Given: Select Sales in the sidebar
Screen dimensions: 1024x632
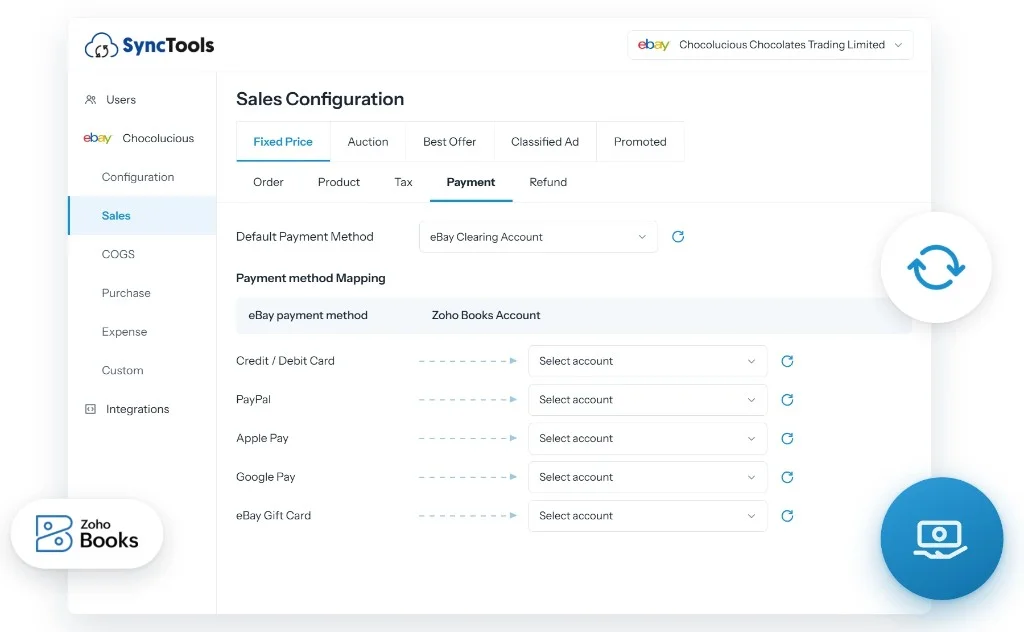Looking at the screenshot, I should click(142, 215).
